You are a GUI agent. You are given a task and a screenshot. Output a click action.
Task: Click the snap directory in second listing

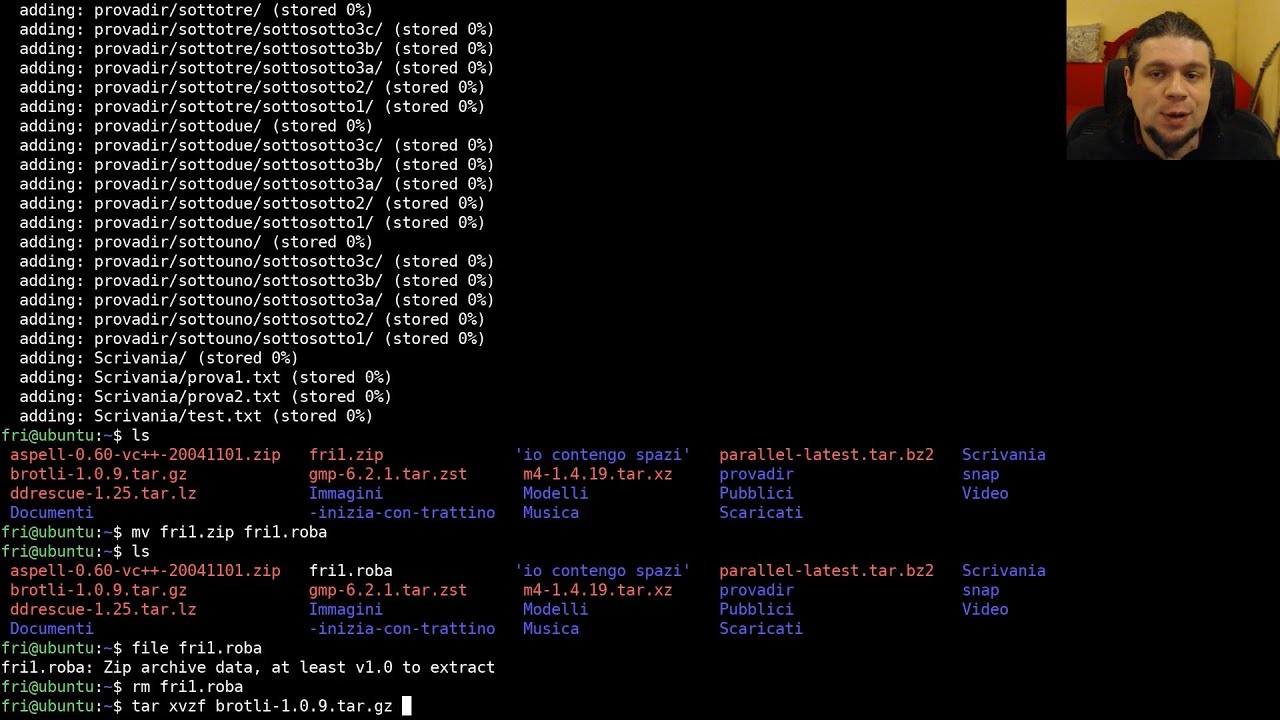980,590
